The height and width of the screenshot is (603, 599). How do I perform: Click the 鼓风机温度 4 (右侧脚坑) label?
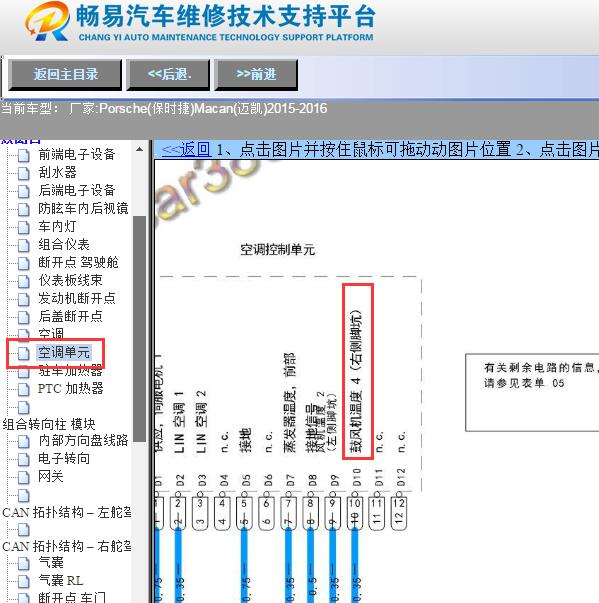tap(356, 380)
